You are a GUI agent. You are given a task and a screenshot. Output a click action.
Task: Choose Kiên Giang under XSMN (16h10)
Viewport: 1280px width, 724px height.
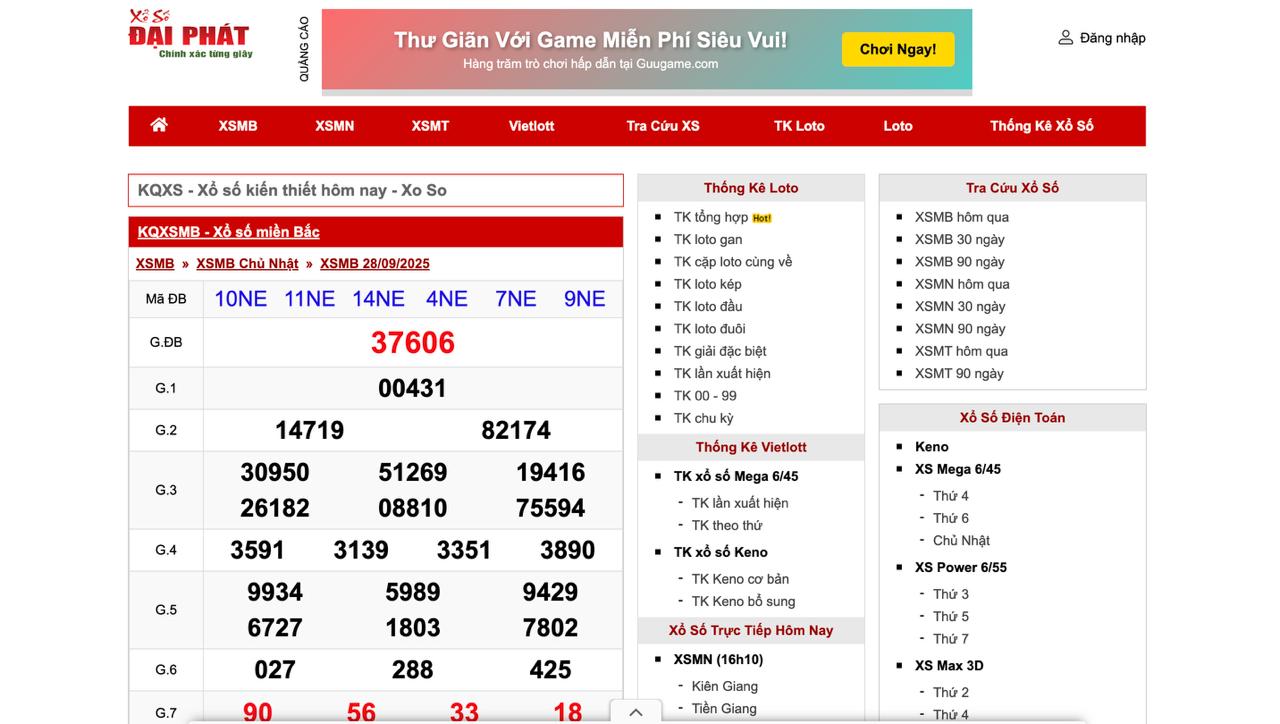click(x=724, y=686)
